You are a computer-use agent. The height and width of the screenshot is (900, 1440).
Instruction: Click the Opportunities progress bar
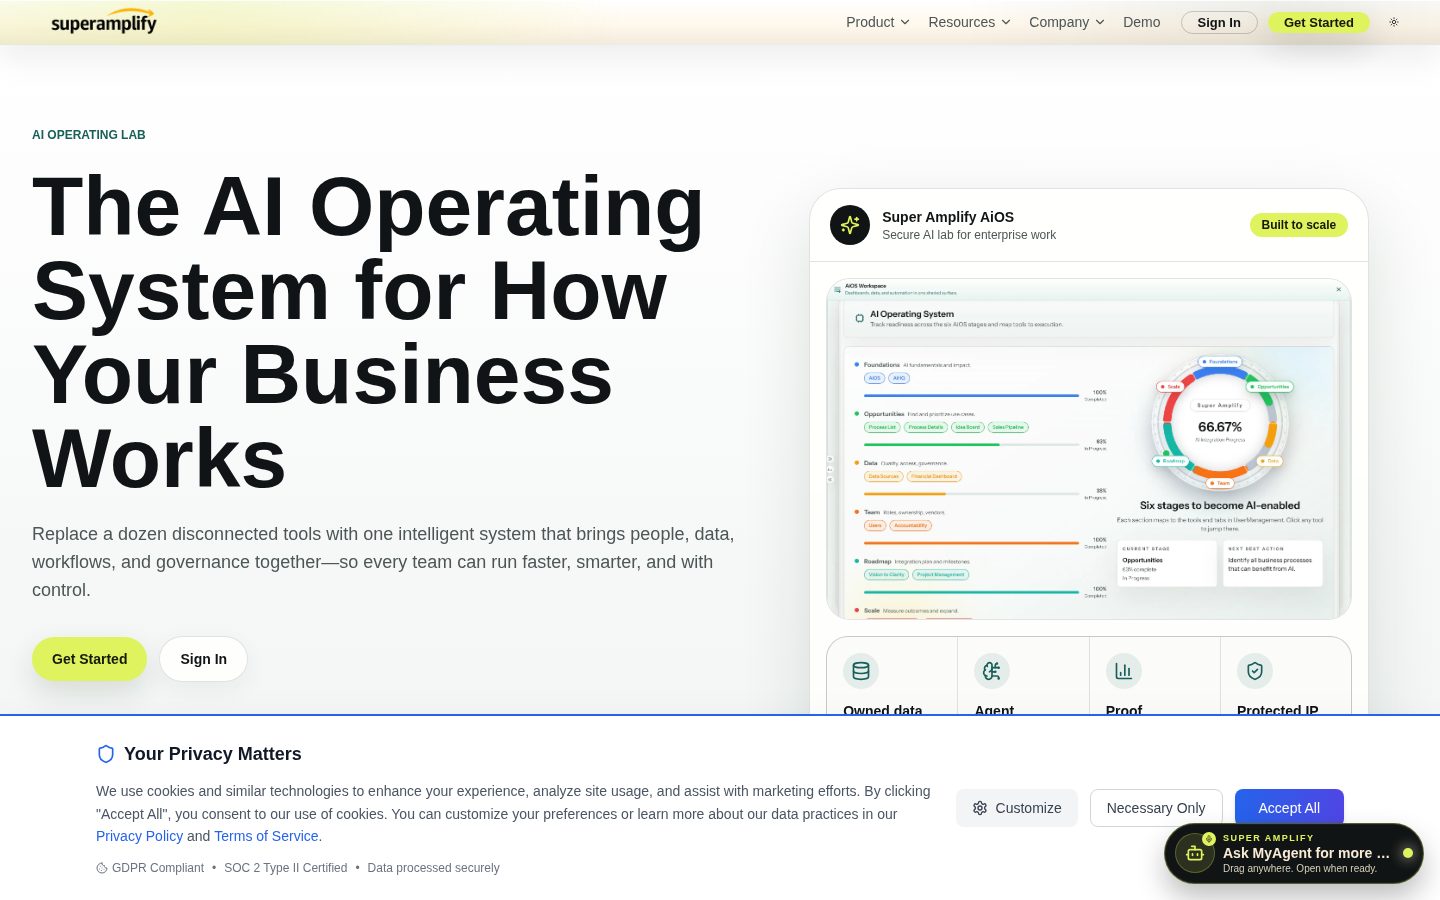pos(971,445)
